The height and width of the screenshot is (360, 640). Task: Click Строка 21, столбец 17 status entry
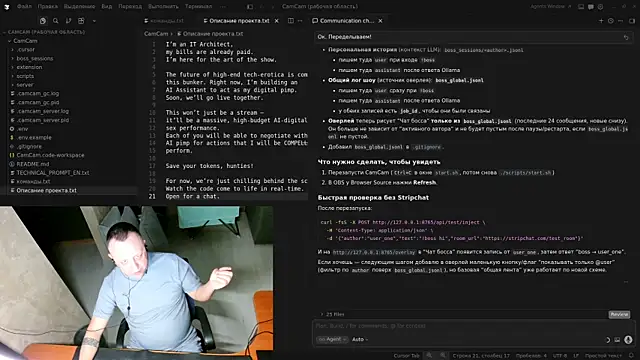tap(481, 356)
